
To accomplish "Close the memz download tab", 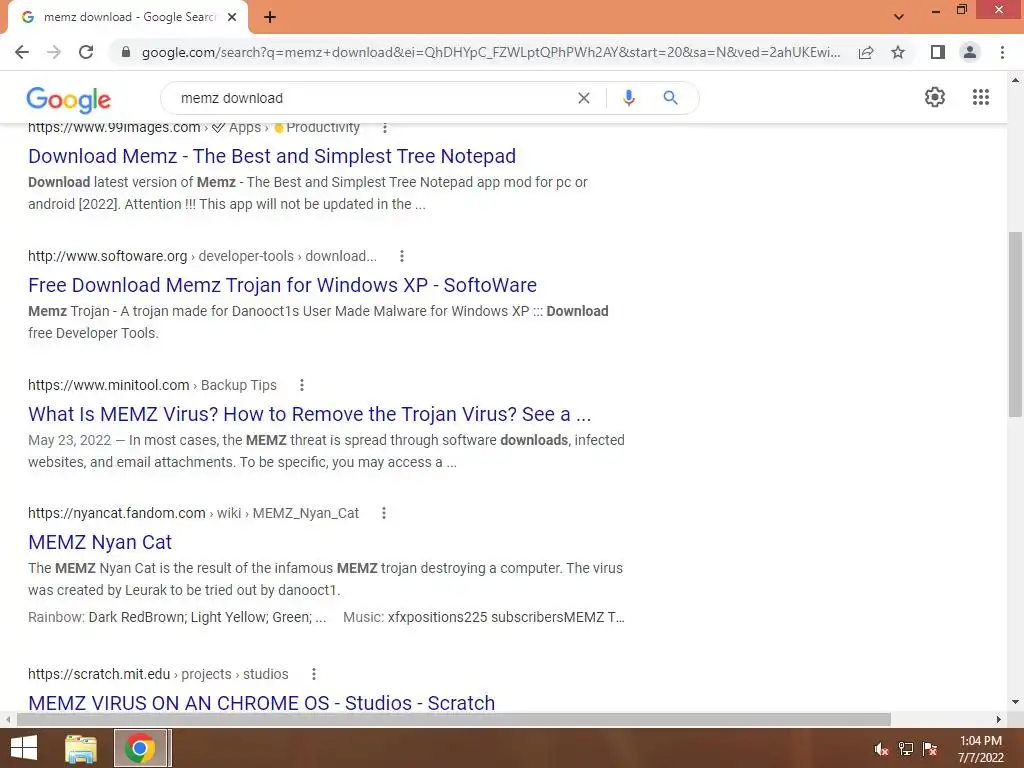I will tap(232, 18).
